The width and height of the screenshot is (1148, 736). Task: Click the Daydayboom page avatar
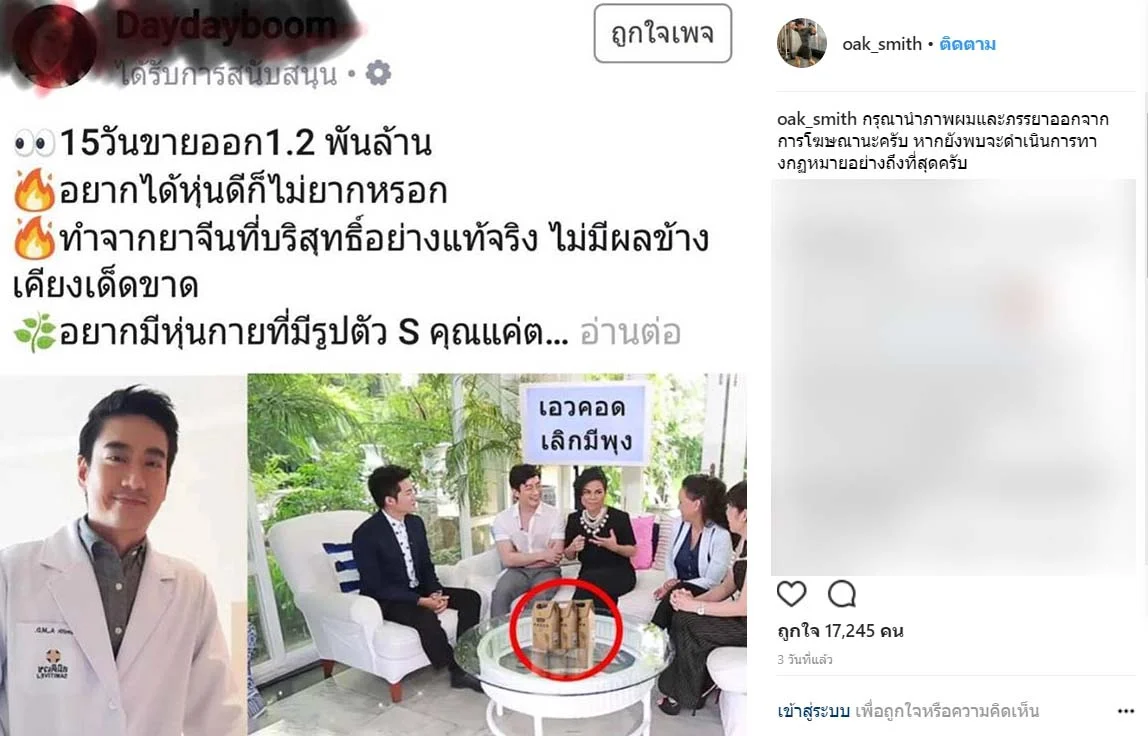coord(55,45)
